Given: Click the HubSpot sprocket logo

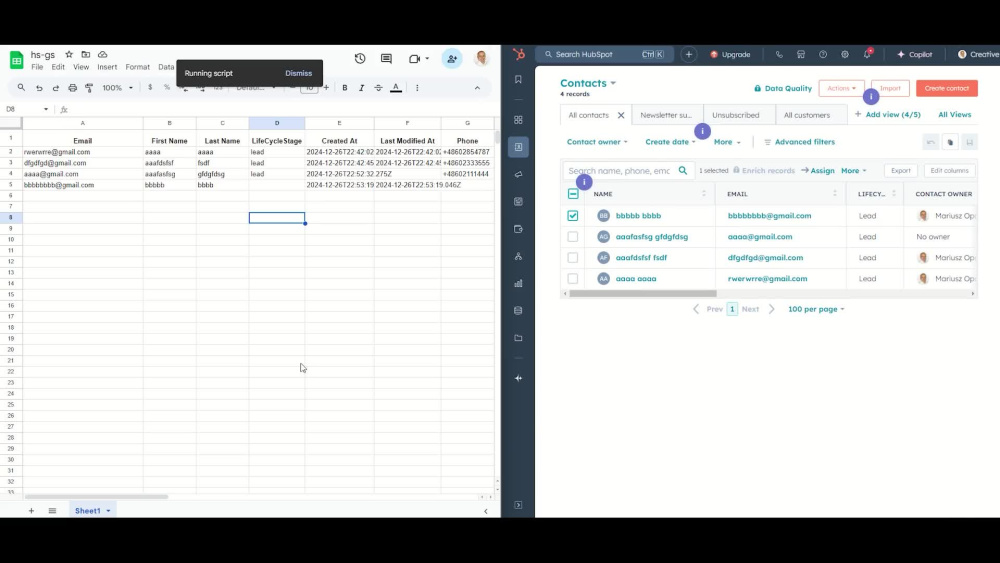Looking at the screenshot, I should coord(518,55).
